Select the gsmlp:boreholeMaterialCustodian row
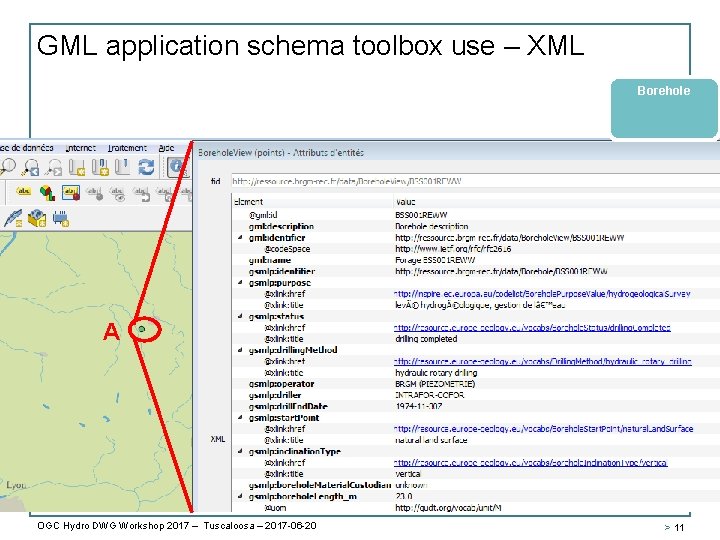Image resolution: width=720 pixels, height=540 pixels. click(x=476, y=485)
